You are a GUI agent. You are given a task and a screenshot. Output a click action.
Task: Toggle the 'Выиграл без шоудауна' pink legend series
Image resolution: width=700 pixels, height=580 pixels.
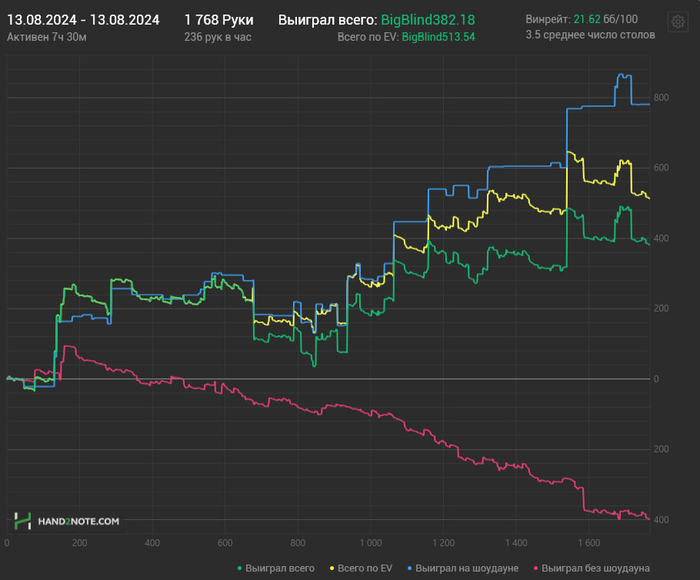[x=592, y=568]
